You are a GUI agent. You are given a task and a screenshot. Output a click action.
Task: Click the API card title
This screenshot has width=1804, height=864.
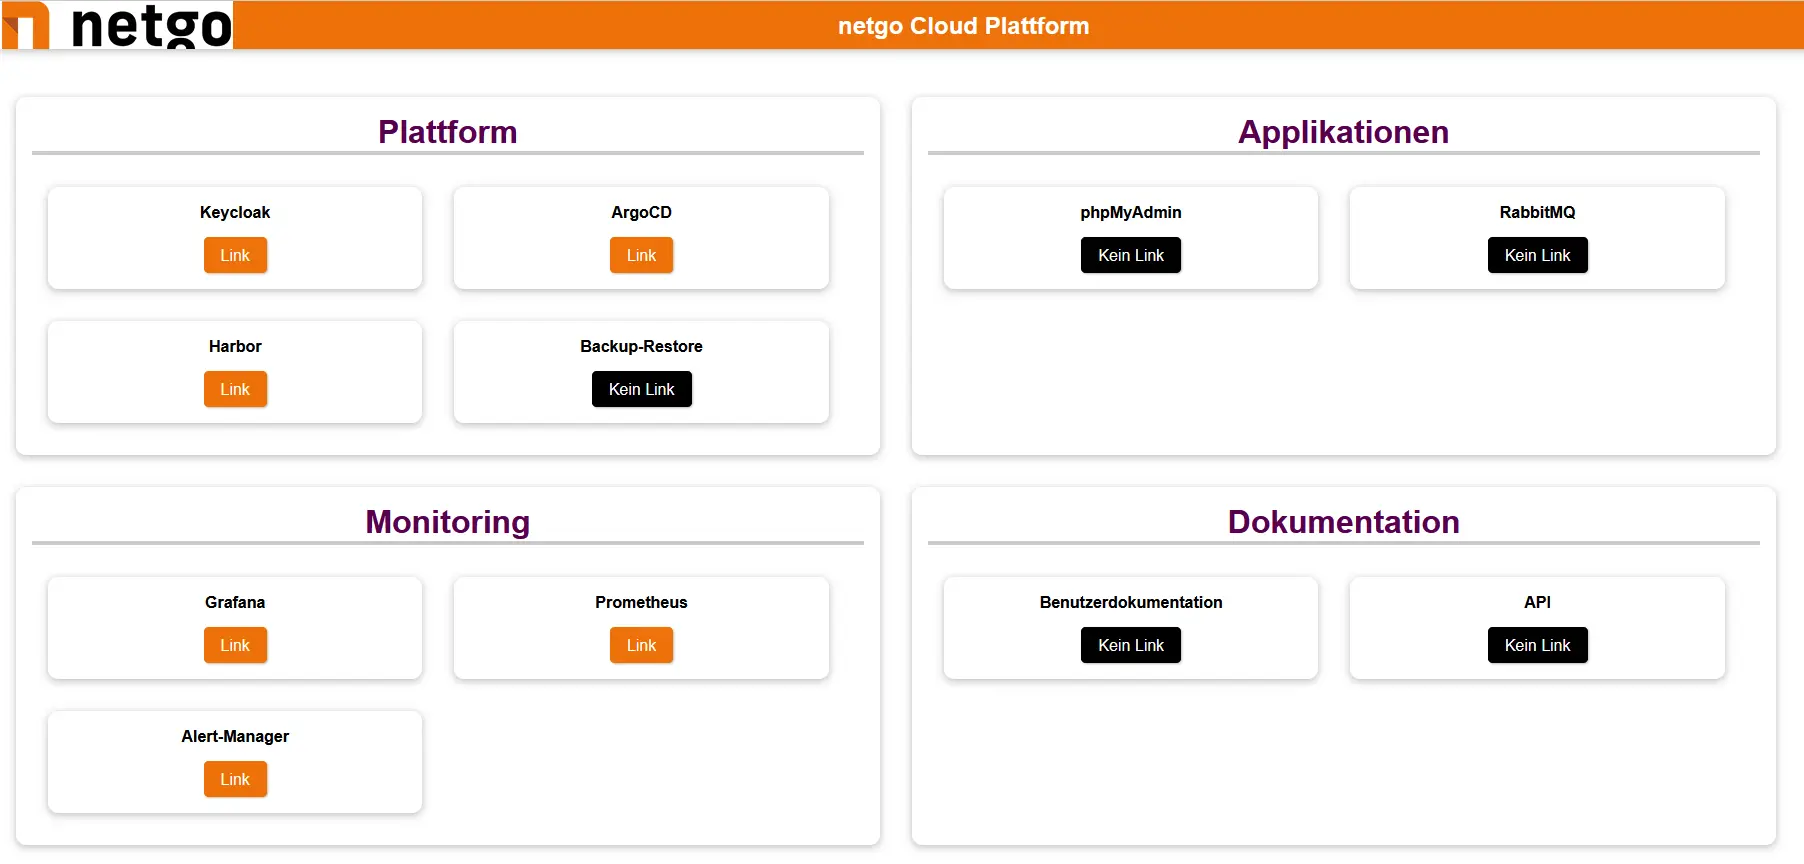point(1537,602)
